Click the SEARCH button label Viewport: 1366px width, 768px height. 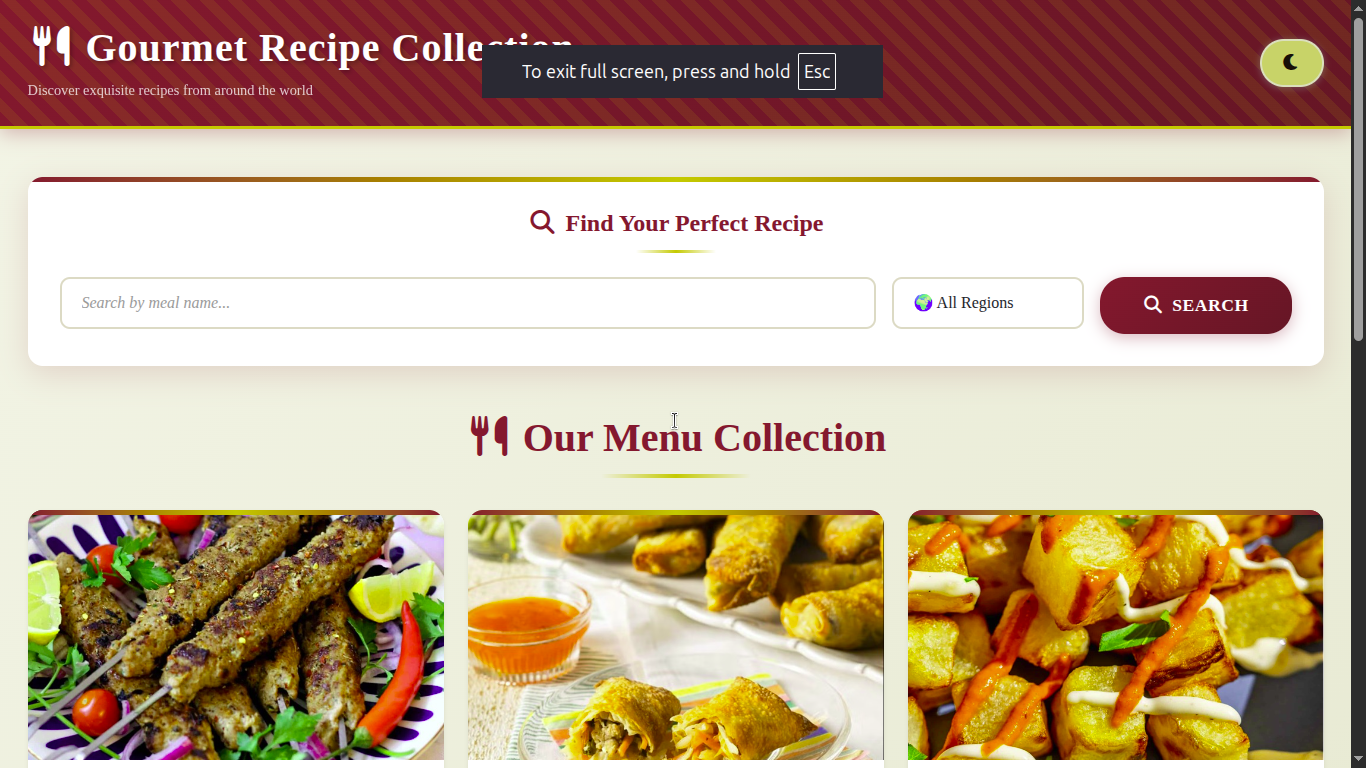1209,306
